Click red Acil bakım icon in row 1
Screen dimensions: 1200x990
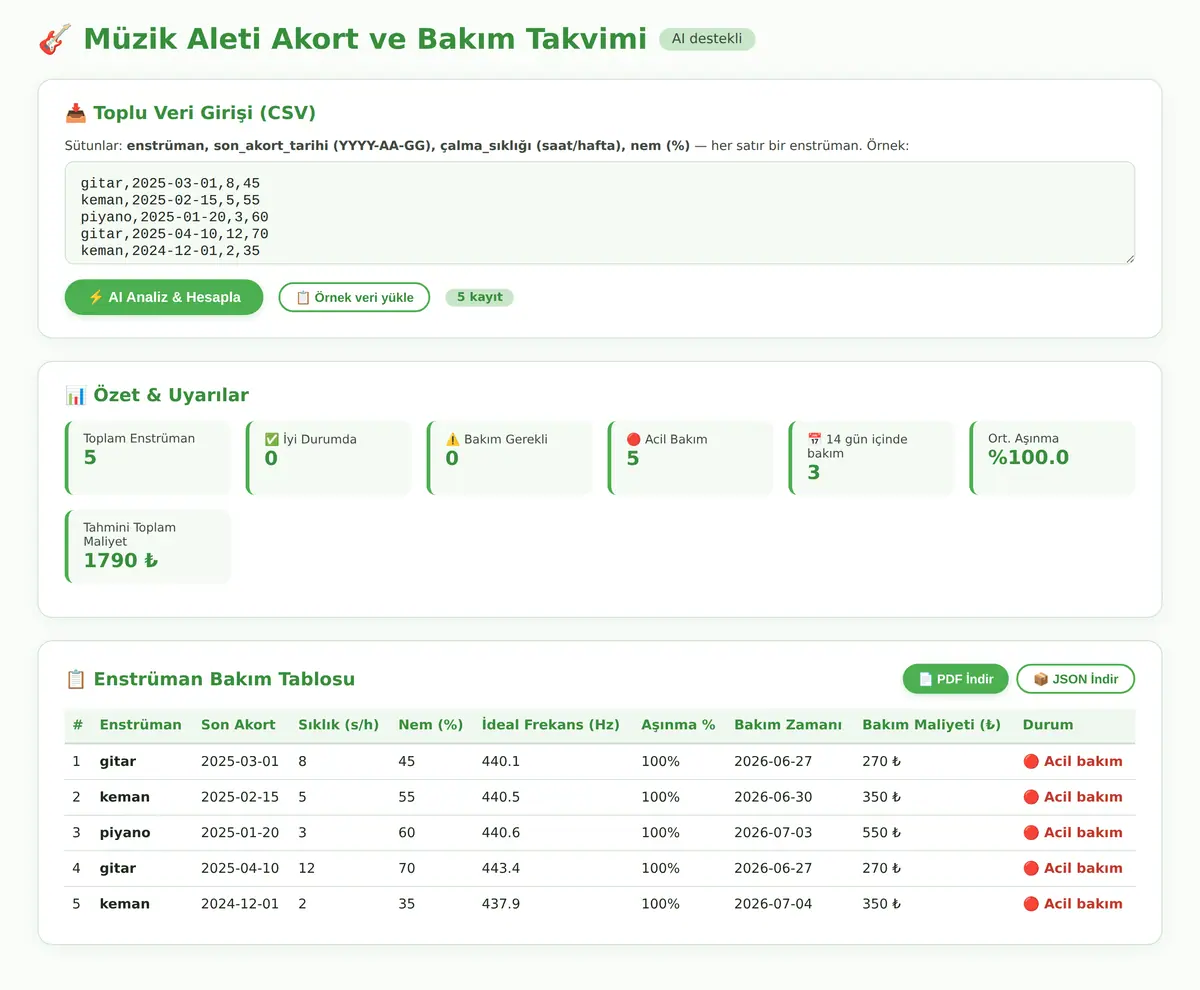(x=1031, y=762)
